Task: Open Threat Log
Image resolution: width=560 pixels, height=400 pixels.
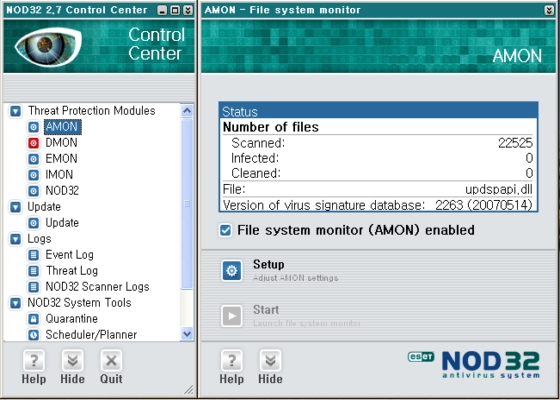Action: (72, 271)
